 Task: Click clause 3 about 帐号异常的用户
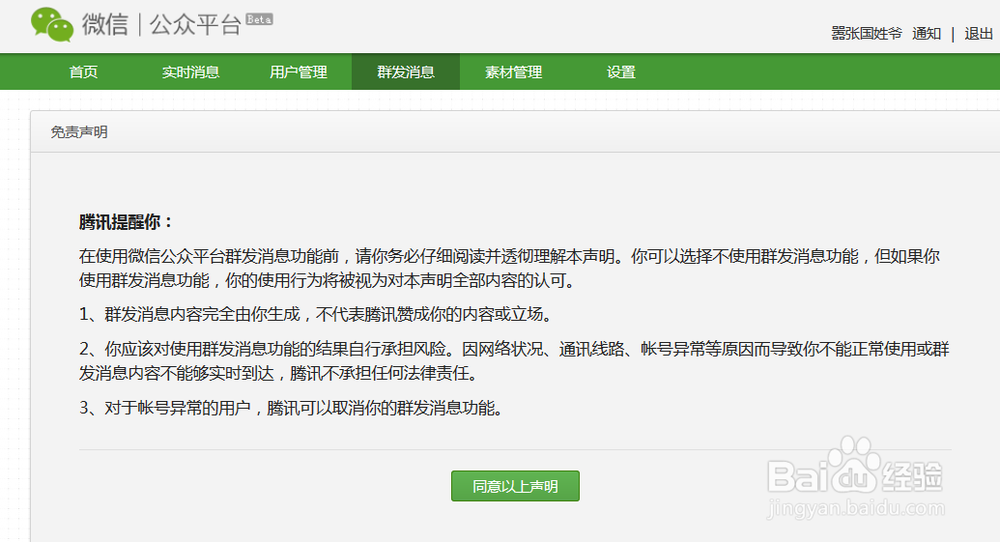(x=291, y=408)
